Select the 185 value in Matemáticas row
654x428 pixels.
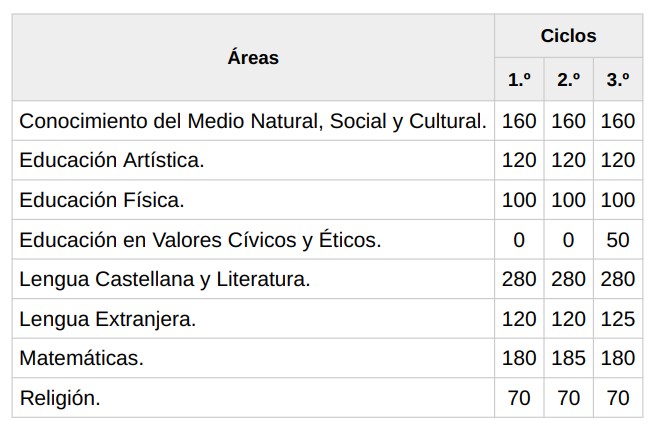[568, 358]
